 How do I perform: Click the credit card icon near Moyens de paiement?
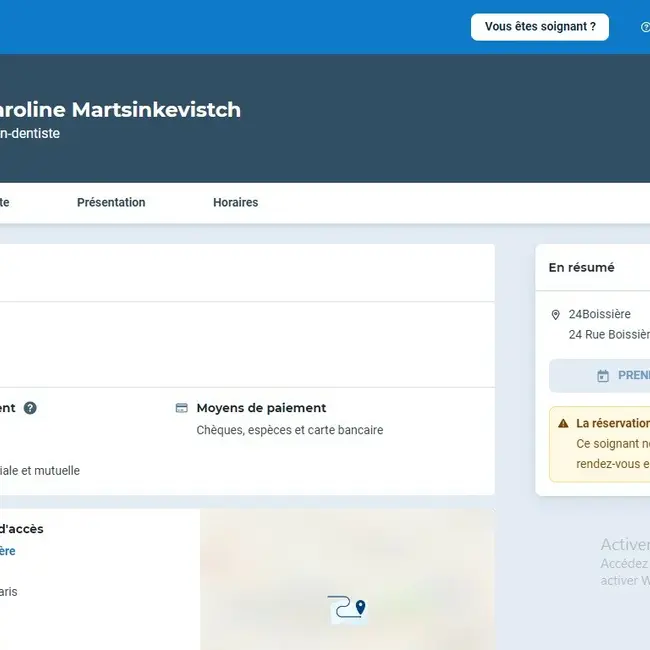pyautogui.click(x=182, y=408)
